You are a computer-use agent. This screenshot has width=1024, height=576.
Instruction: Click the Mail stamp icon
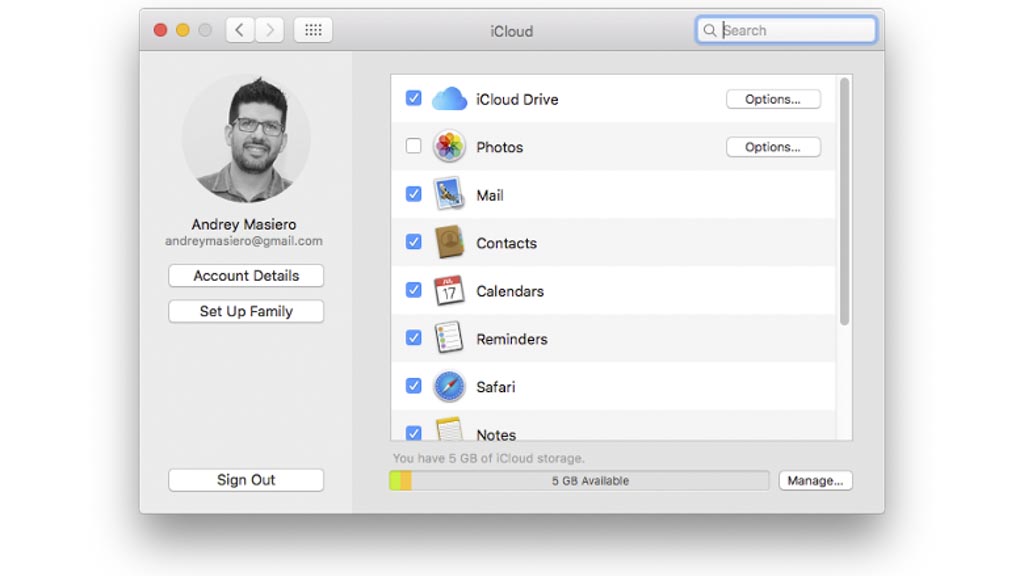(x=449, y=195)
